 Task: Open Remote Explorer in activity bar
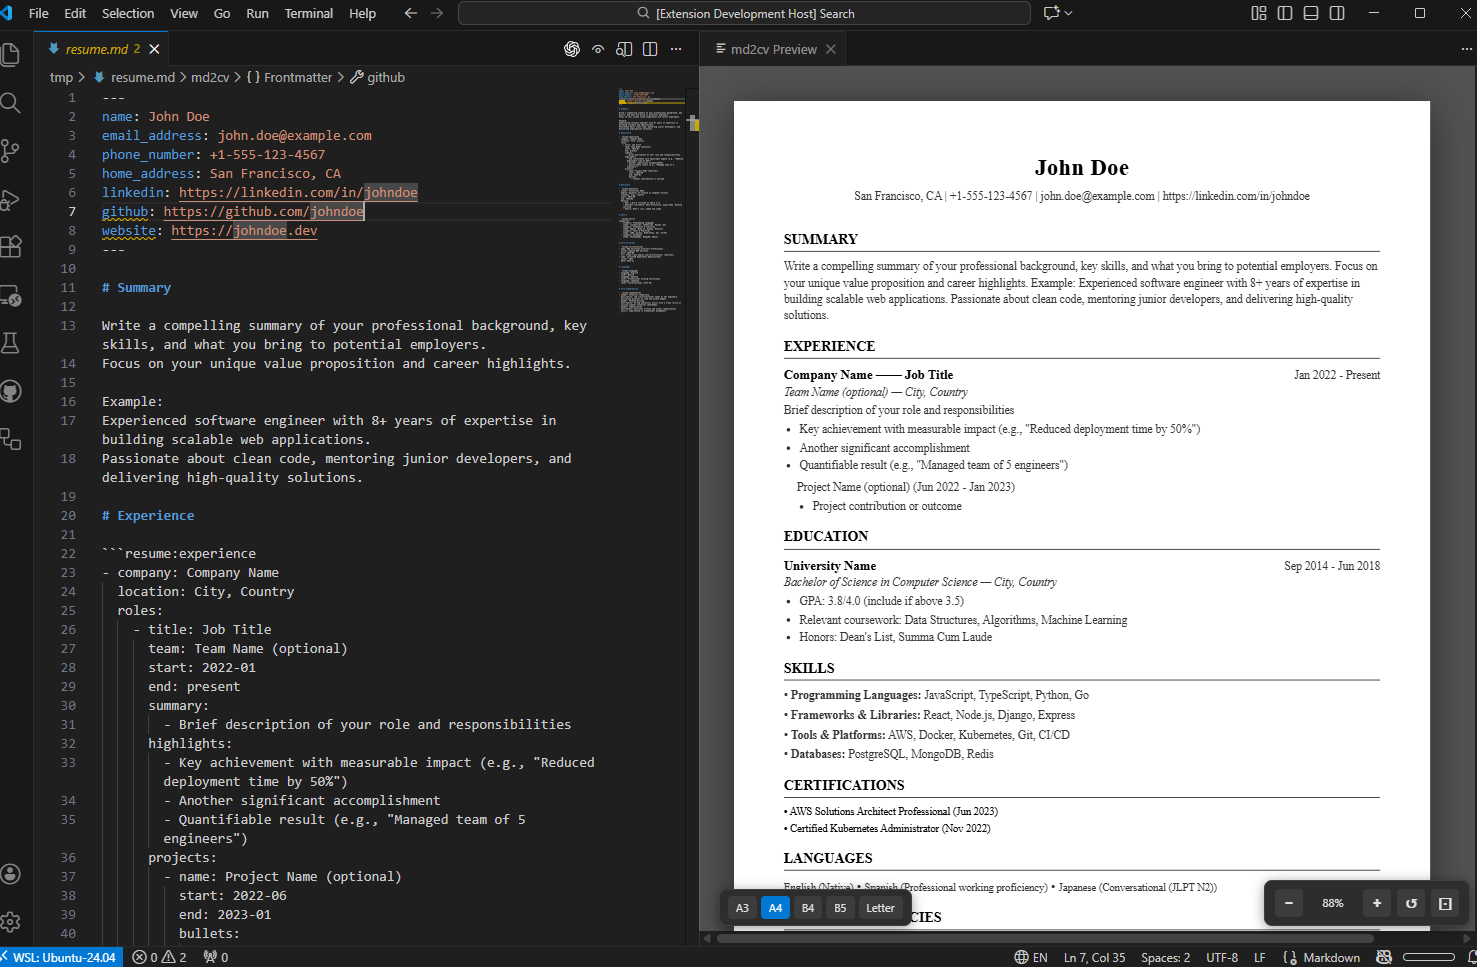(x=10, y=295)
